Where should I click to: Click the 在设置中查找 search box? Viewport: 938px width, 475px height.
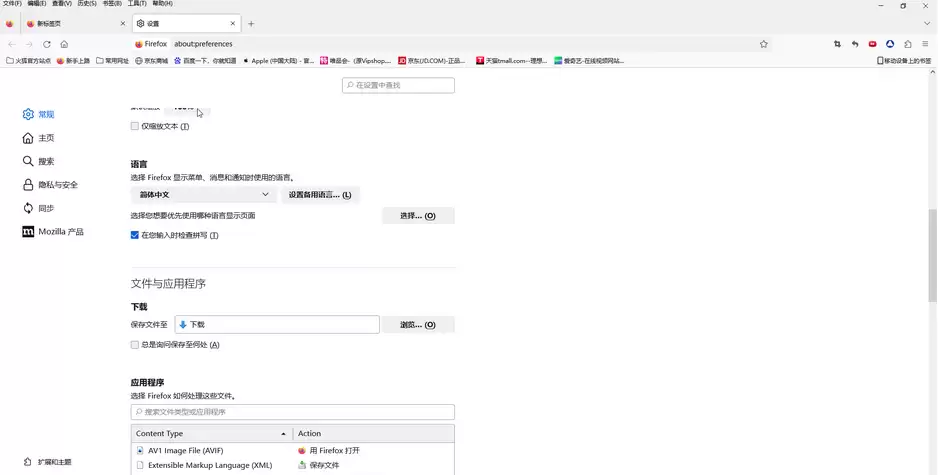(398, 86)
